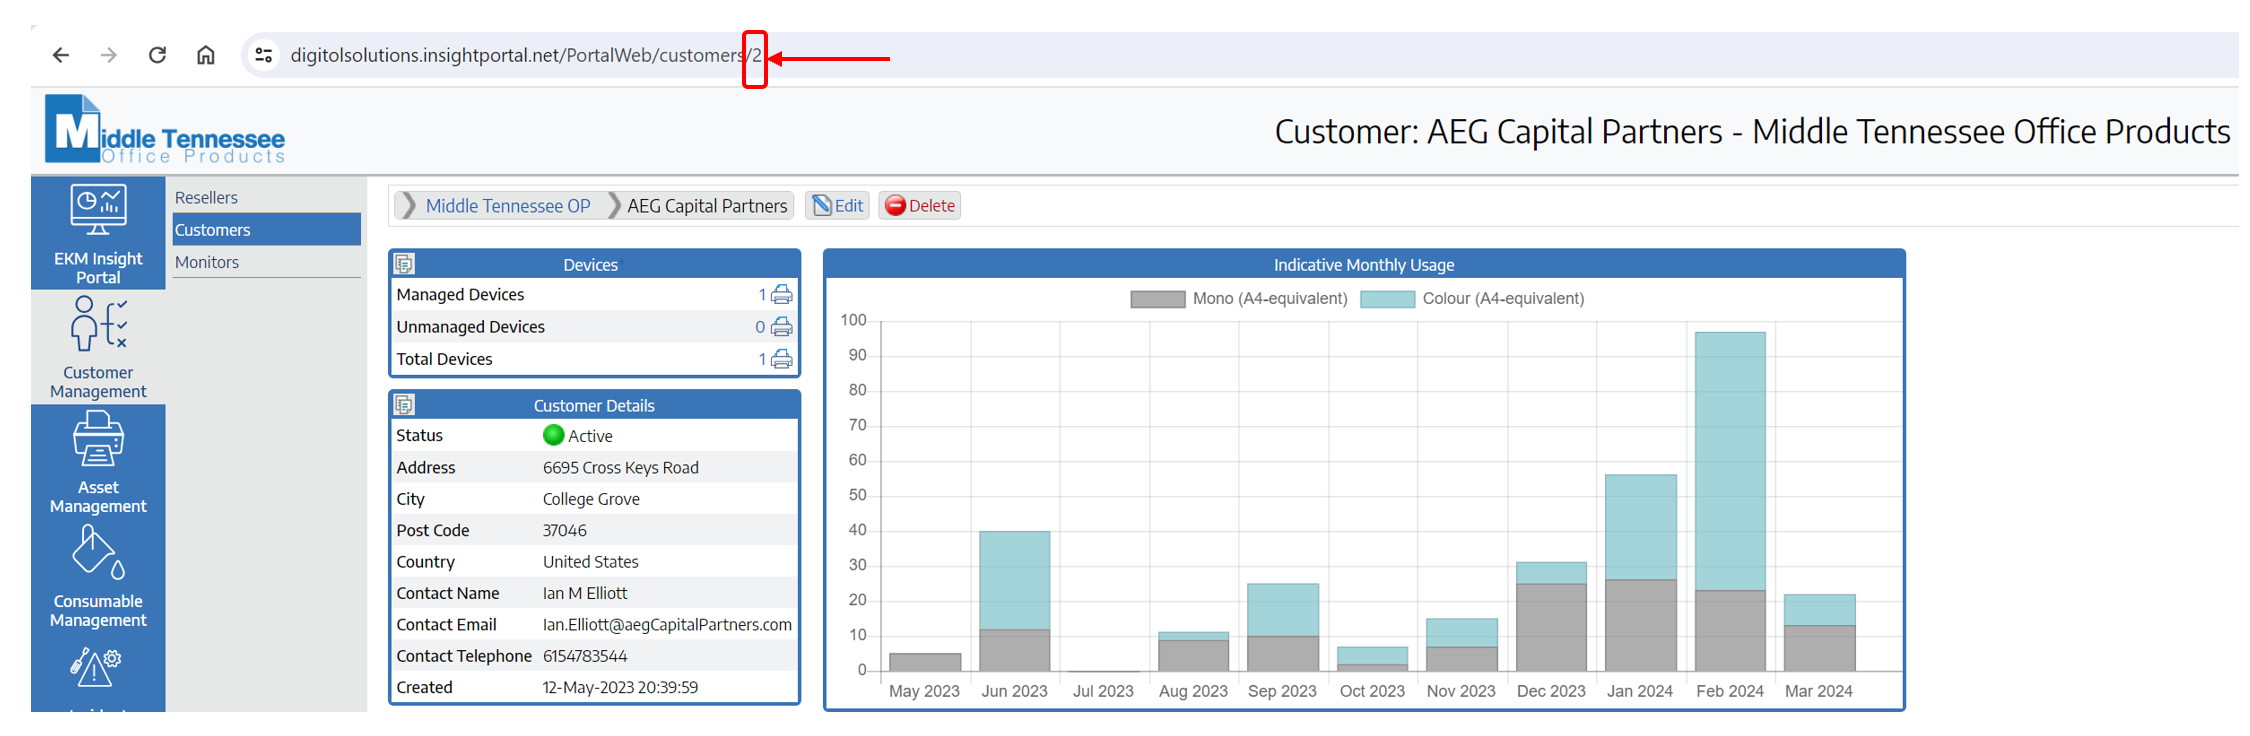
Task: Delete the customer record
Action: 920,206
